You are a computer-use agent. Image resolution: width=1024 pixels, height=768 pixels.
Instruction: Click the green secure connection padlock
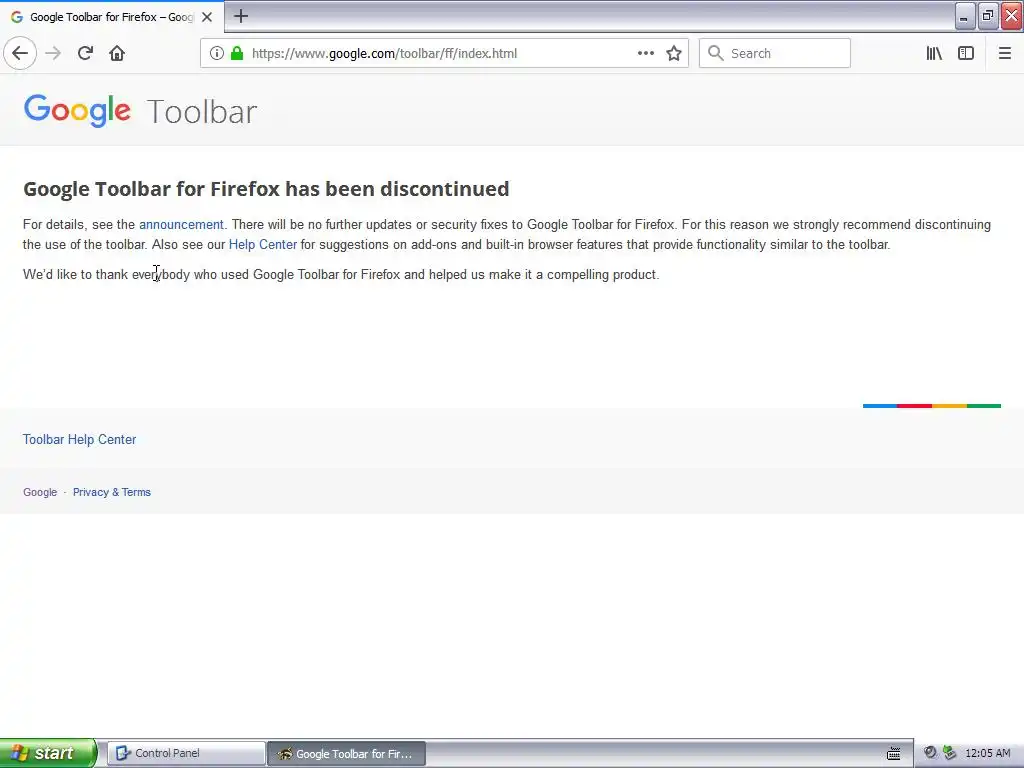(x=237, y=54)
